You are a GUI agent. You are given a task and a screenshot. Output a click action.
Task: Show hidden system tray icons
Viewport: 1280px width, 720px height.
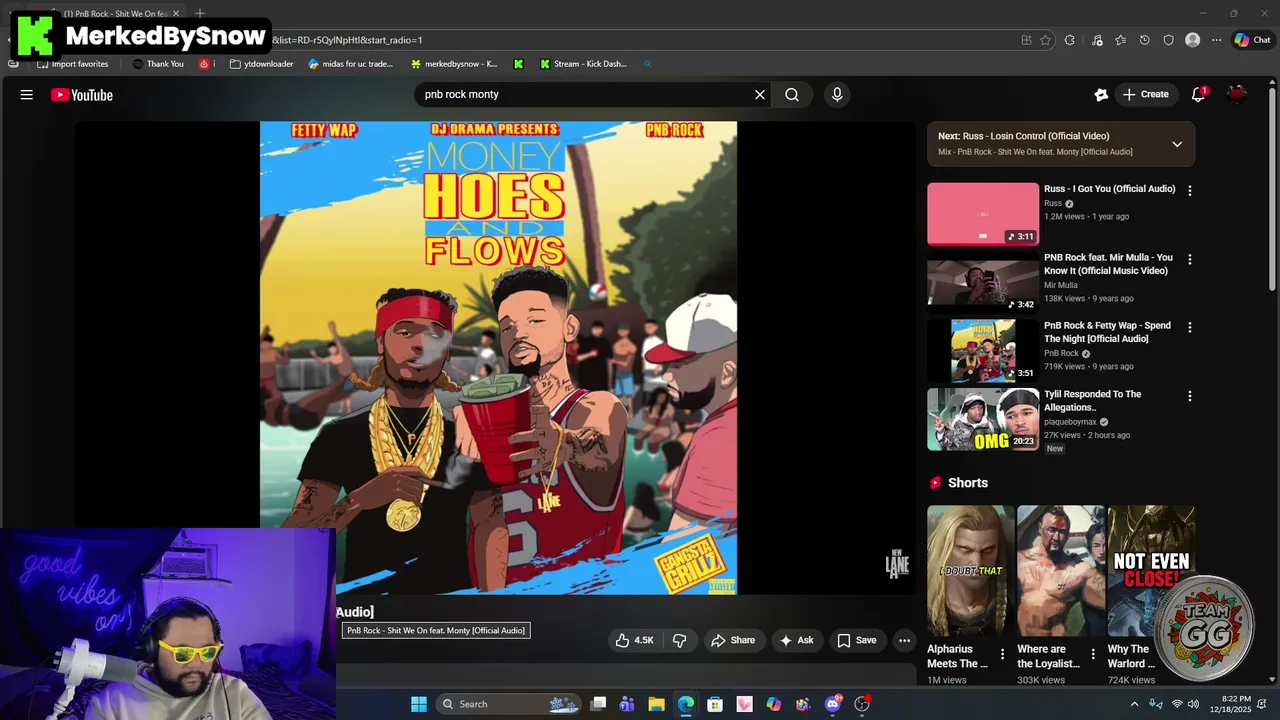click(x=1134, y=704)
